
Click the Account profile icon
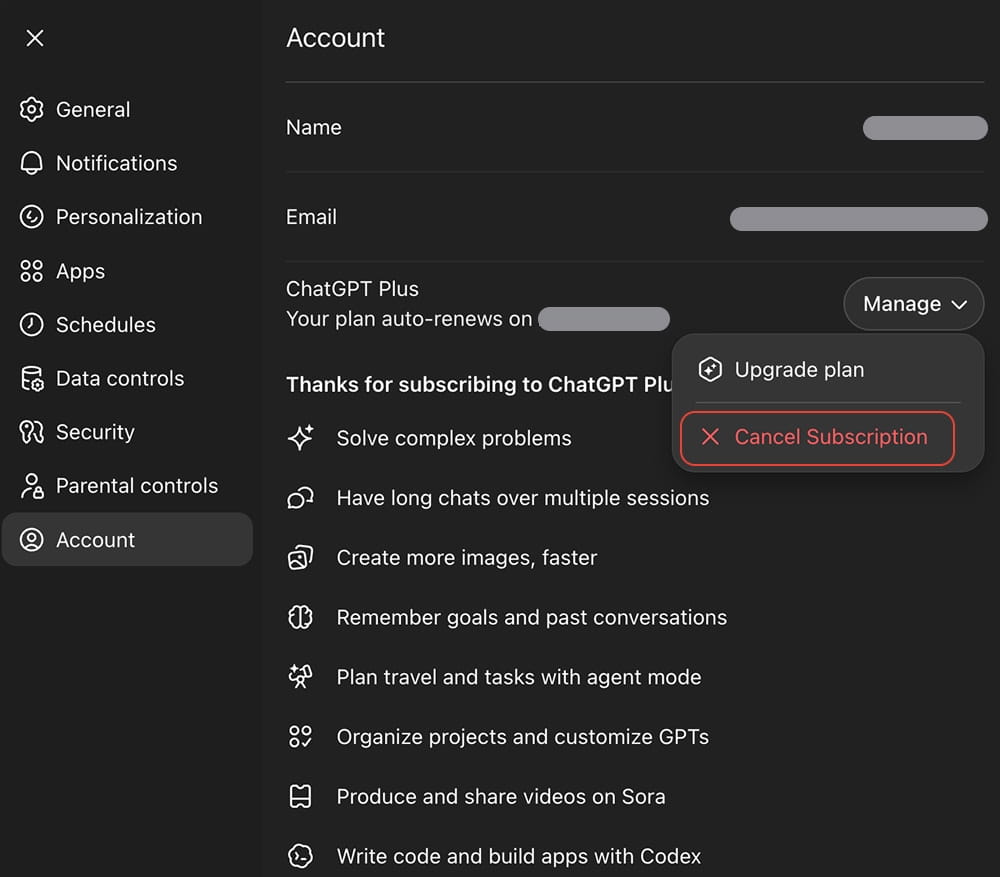click(x=31, y=540)
